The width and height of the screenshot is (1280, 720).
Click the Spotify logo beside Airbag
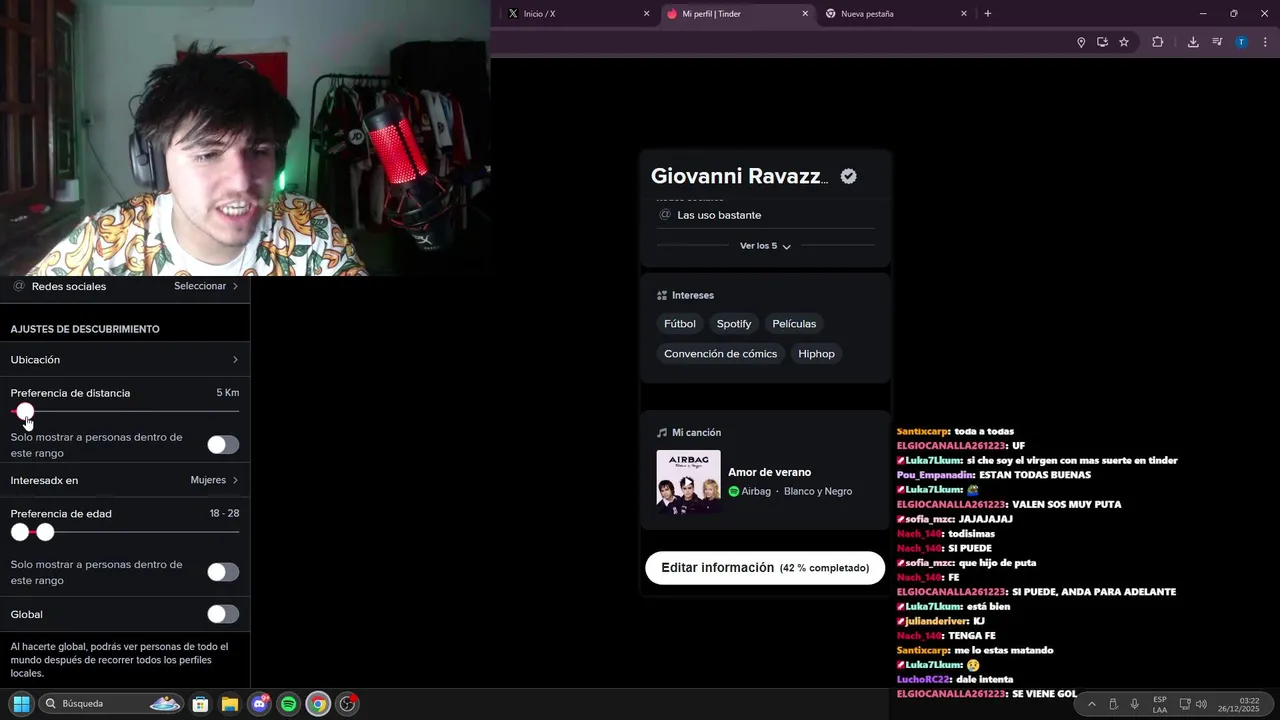click(734, 491)
